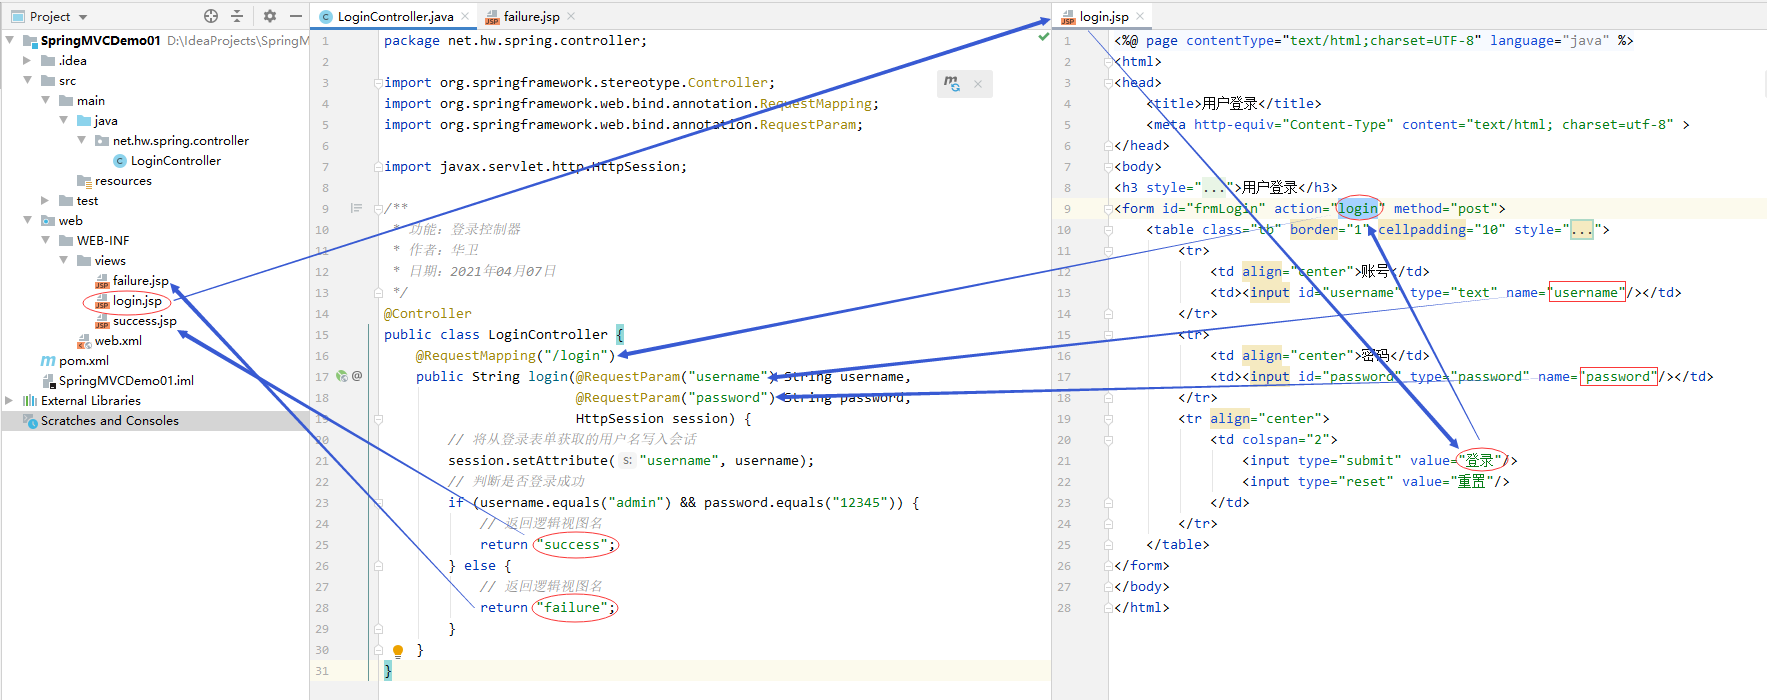Expand the .idea folder
1767x700 pixels.
(x=27, y=61)
